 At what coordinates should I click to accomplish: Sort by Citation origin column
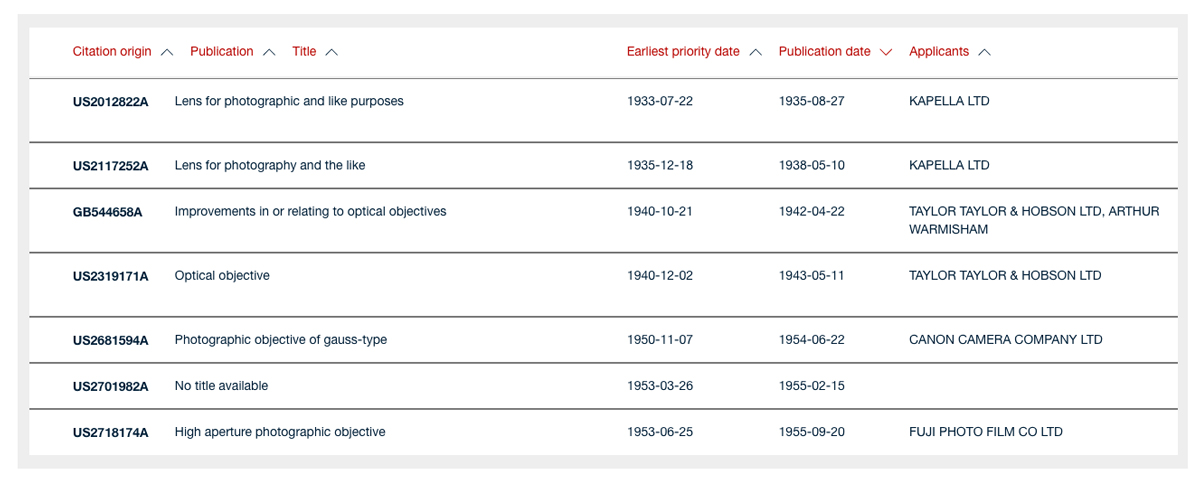pos(112,52)
